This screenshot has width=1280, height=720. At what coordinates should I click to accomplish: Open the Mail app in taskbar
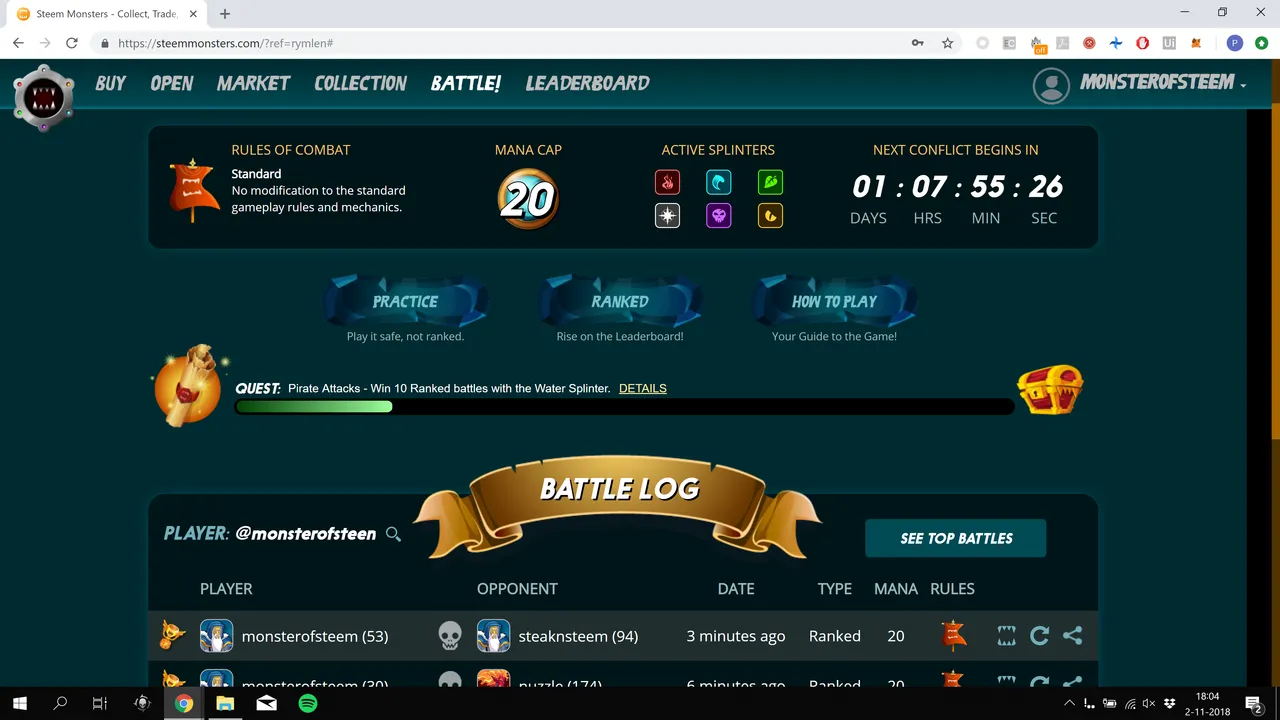click(266, 703)
